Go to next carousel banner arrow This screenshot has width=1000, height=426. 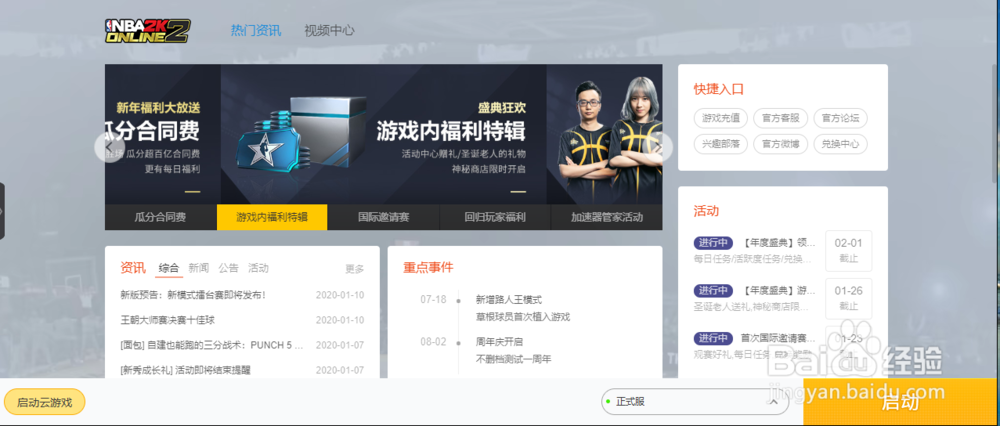click(x=658, y=147)
